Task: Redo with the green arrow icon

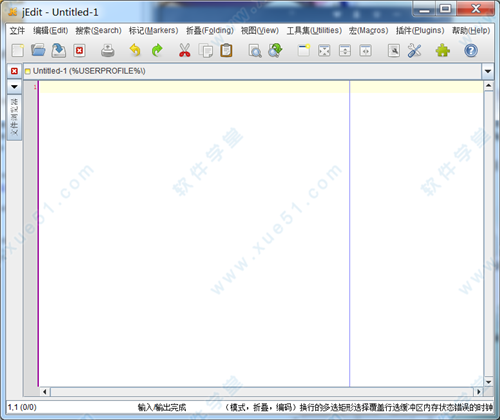Action: coord(157,50)
